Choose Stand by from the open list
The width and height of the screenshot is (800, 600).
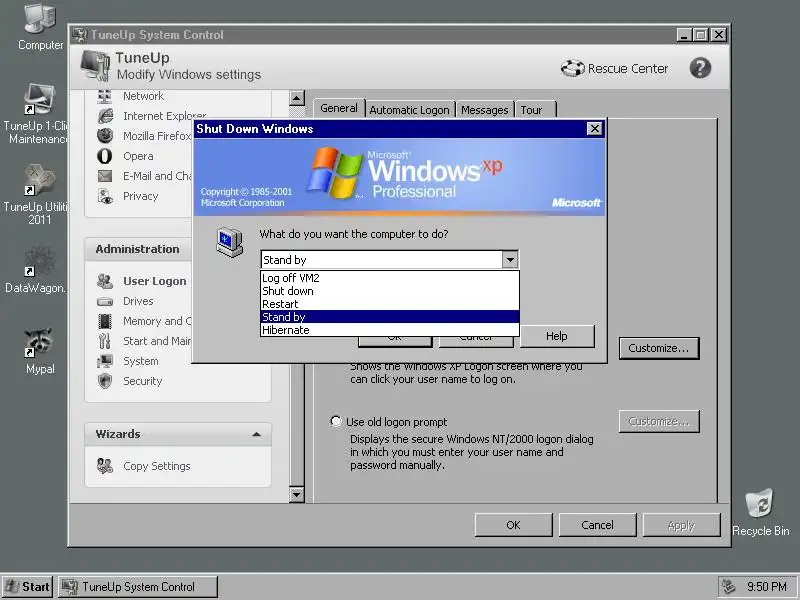tap(390, 317)
